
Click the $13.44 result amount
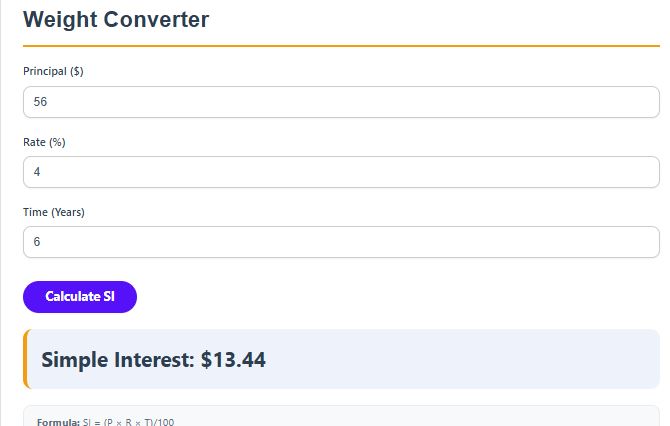(x=233, y=360)
